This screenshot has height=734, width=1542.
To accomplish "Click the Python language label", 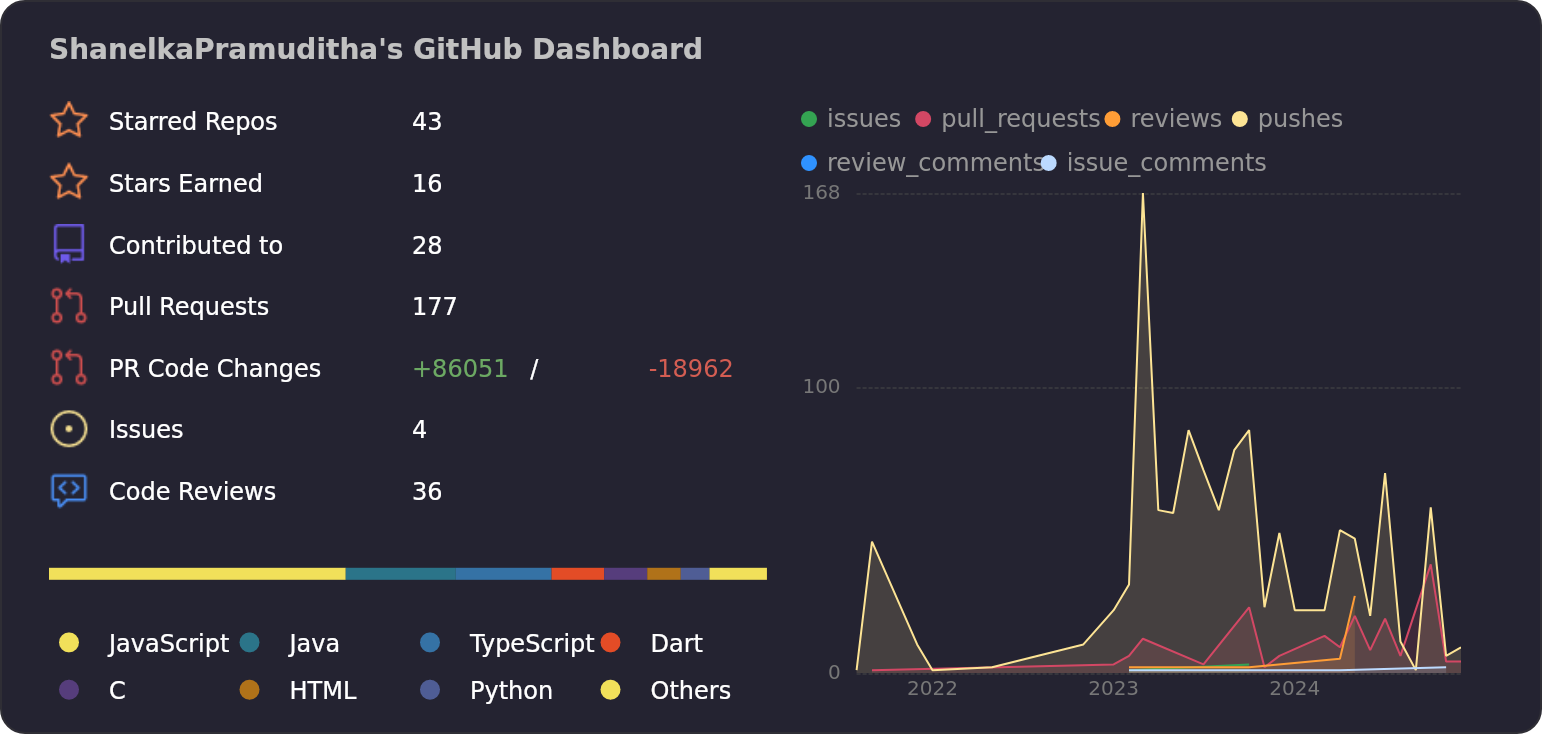I will 511,691.
